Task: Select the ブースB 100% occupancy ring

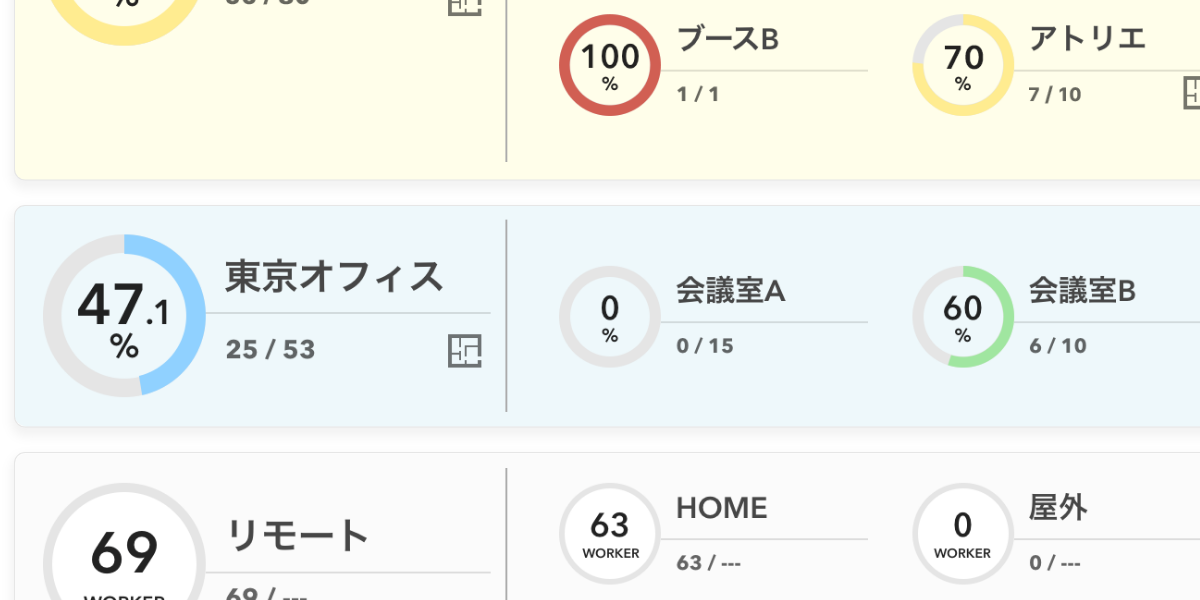Action: pos(610,65)
